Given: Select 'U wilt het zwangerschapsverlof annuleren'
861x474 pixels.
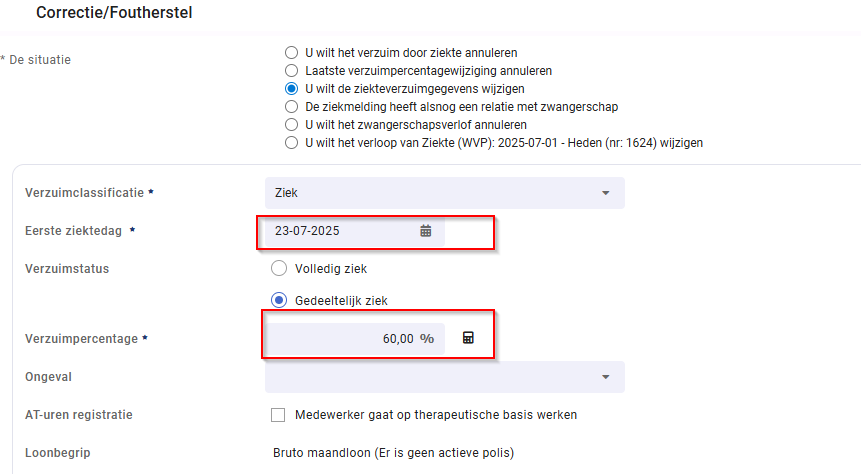Looking at the screenshot, I should (292, 125).
